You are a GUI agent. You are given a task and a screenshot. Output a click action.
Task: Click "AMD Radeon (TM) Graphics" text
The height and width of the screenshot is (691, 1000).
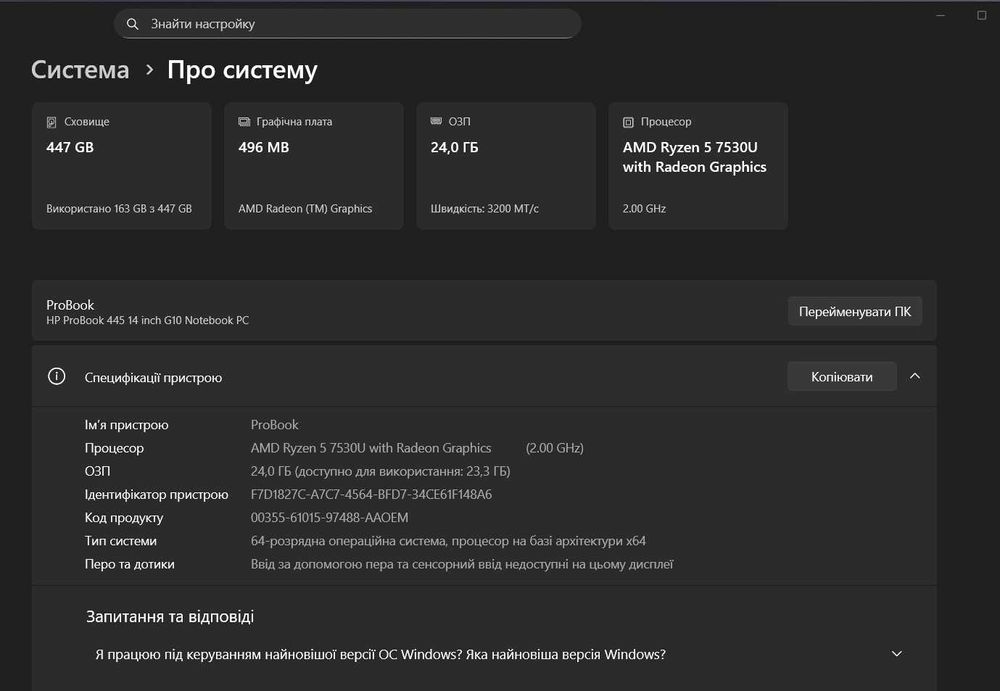pyautogui.click(x=305, y=209)
